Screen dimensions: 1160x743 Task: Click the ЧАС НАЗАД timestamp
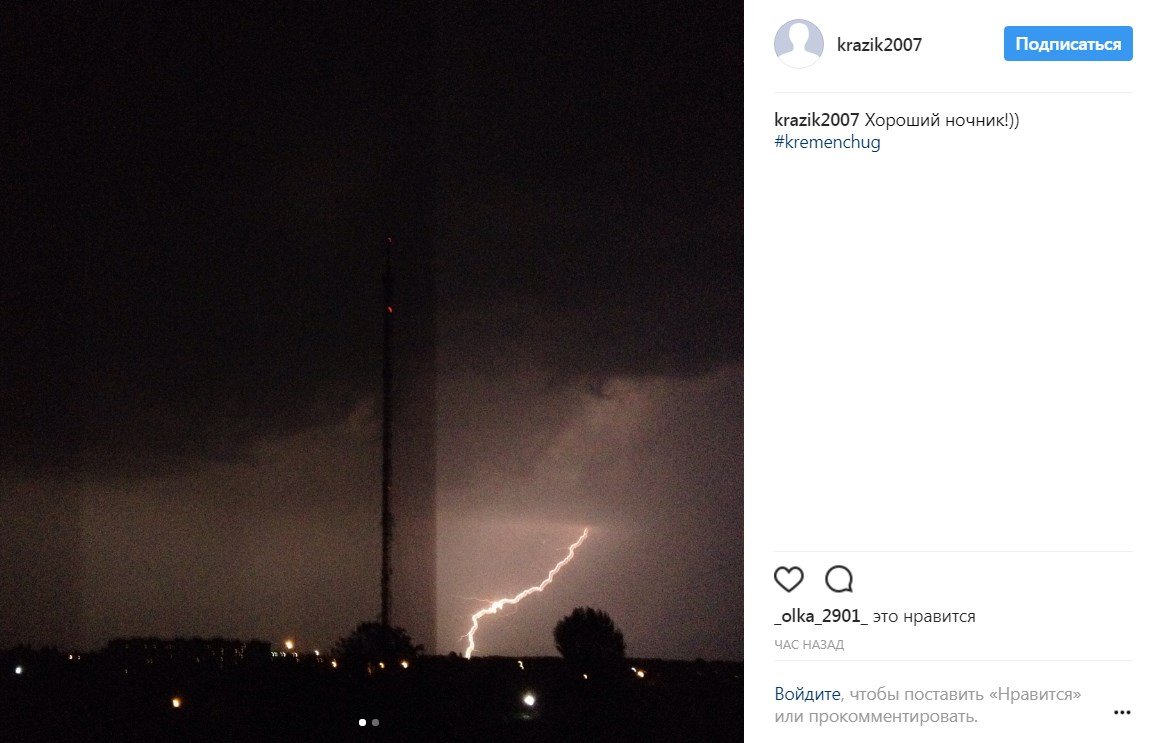point(809,645)
